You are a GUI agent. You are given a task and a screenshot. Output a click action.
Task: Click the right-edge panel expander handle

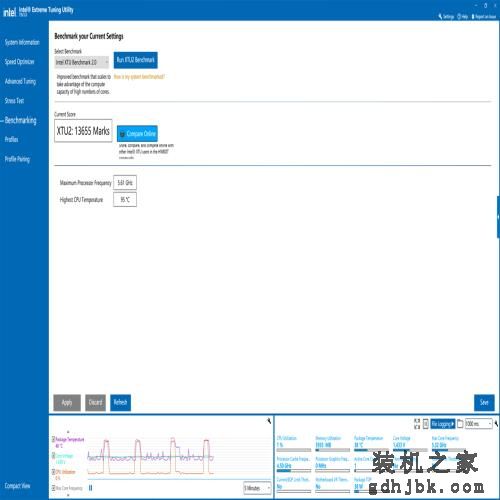tap(498, 217)
